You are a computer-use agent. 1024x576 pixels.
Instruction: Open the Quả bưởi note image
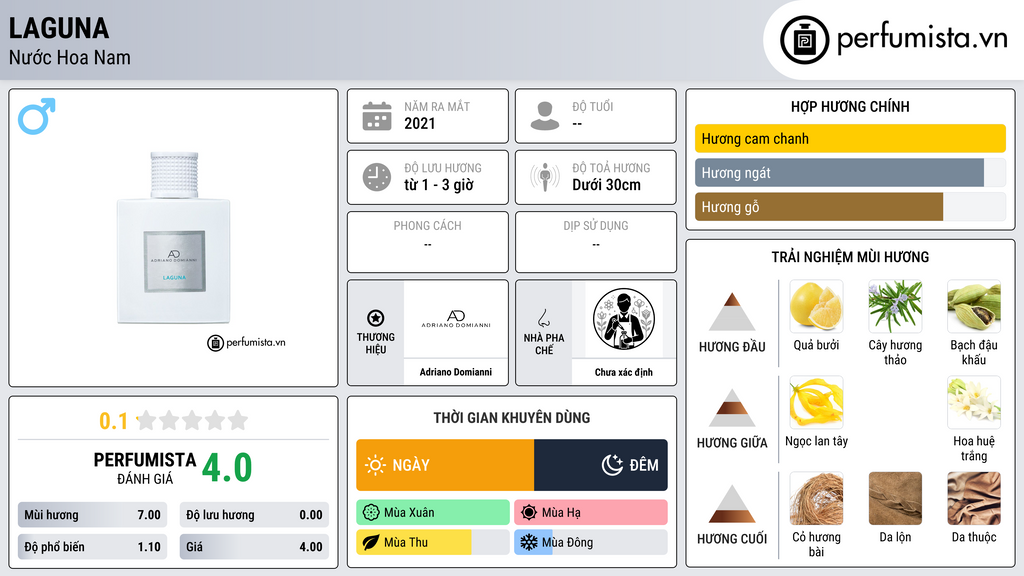816,307
